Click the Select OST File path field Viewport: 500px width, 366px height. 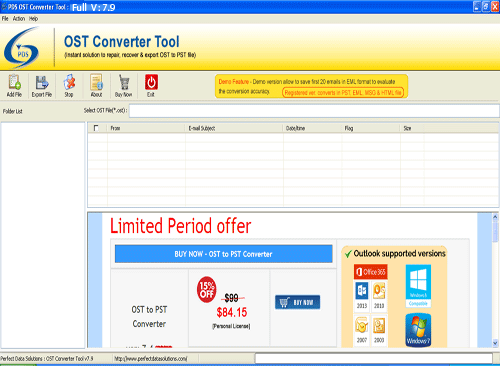[x=314, y=111]
